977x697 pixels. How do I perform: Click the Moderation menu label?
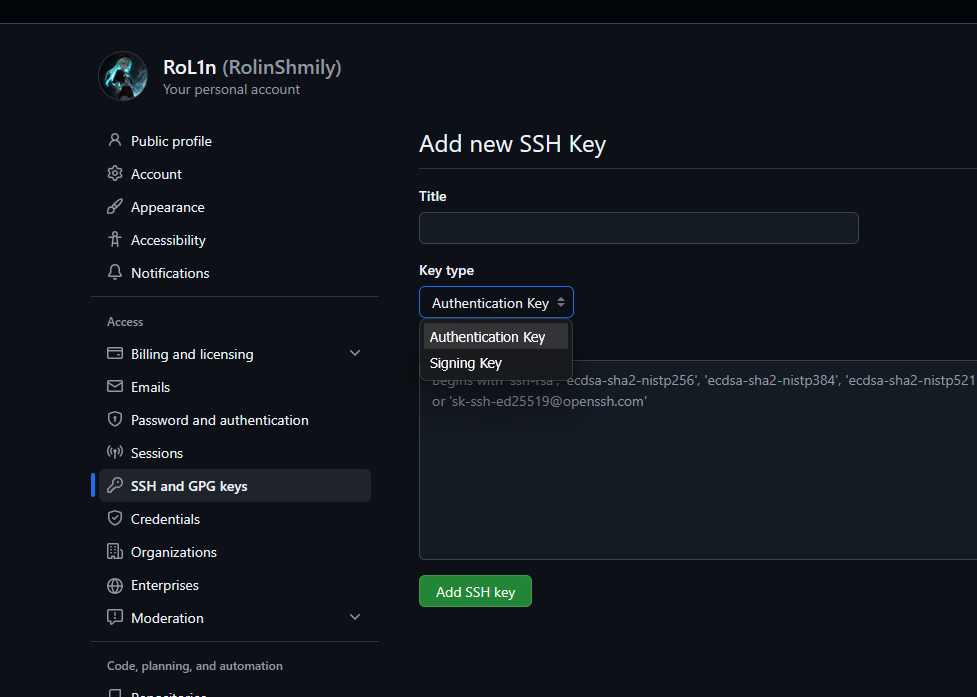[167, 618]
